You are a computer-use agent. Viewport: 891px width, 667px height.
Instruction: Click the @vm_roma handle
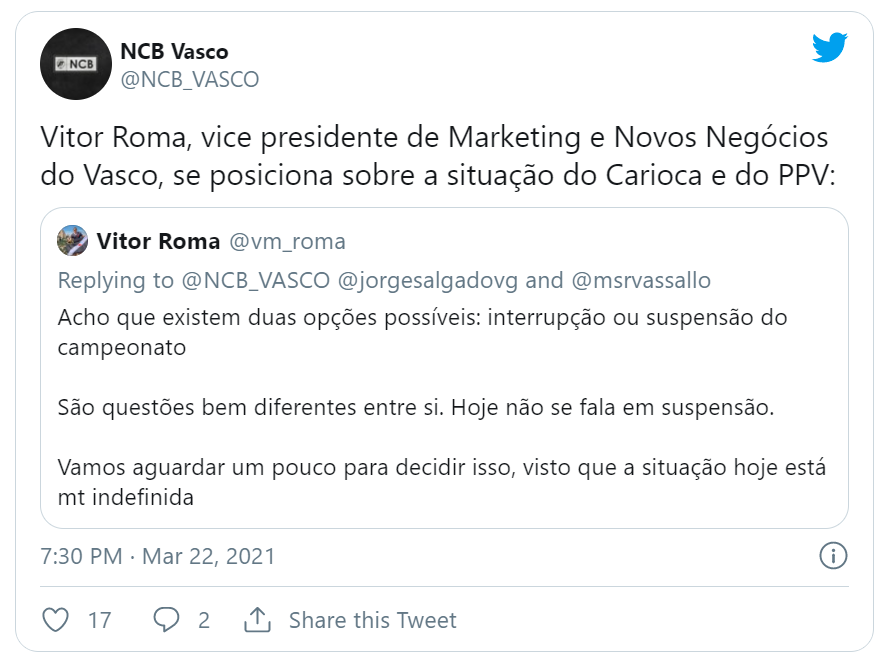(288, 241)
